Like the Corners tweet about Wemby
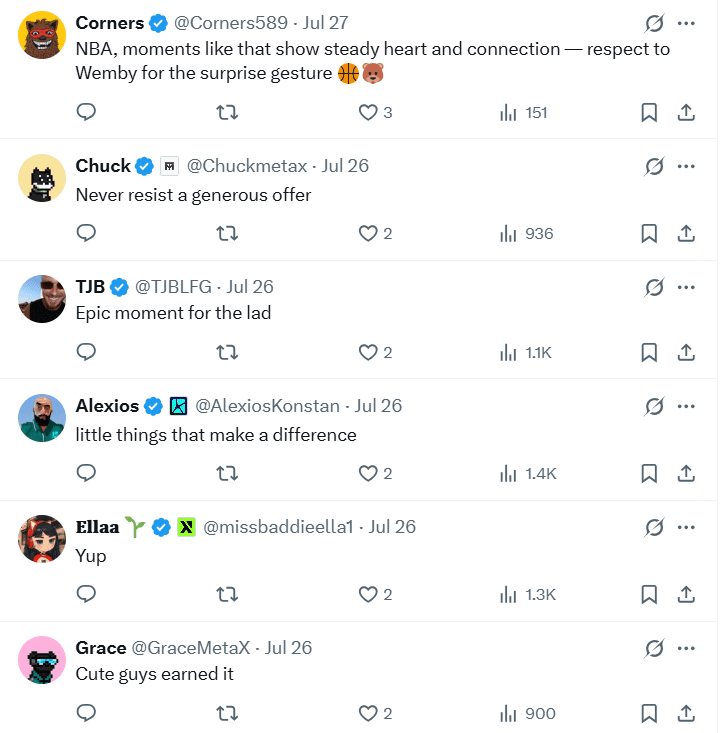The width and height of the screenshot is (725, 733). point(374,113)
